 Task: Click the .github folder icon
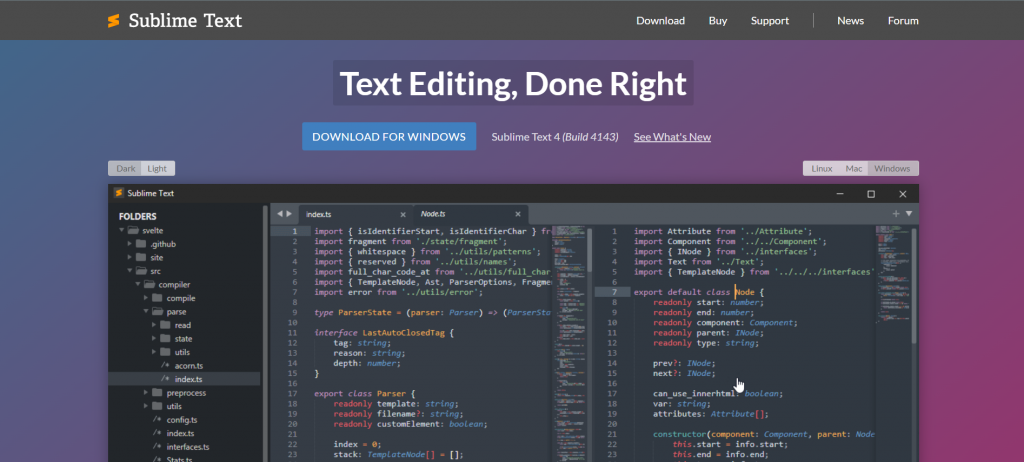[141, 244]
